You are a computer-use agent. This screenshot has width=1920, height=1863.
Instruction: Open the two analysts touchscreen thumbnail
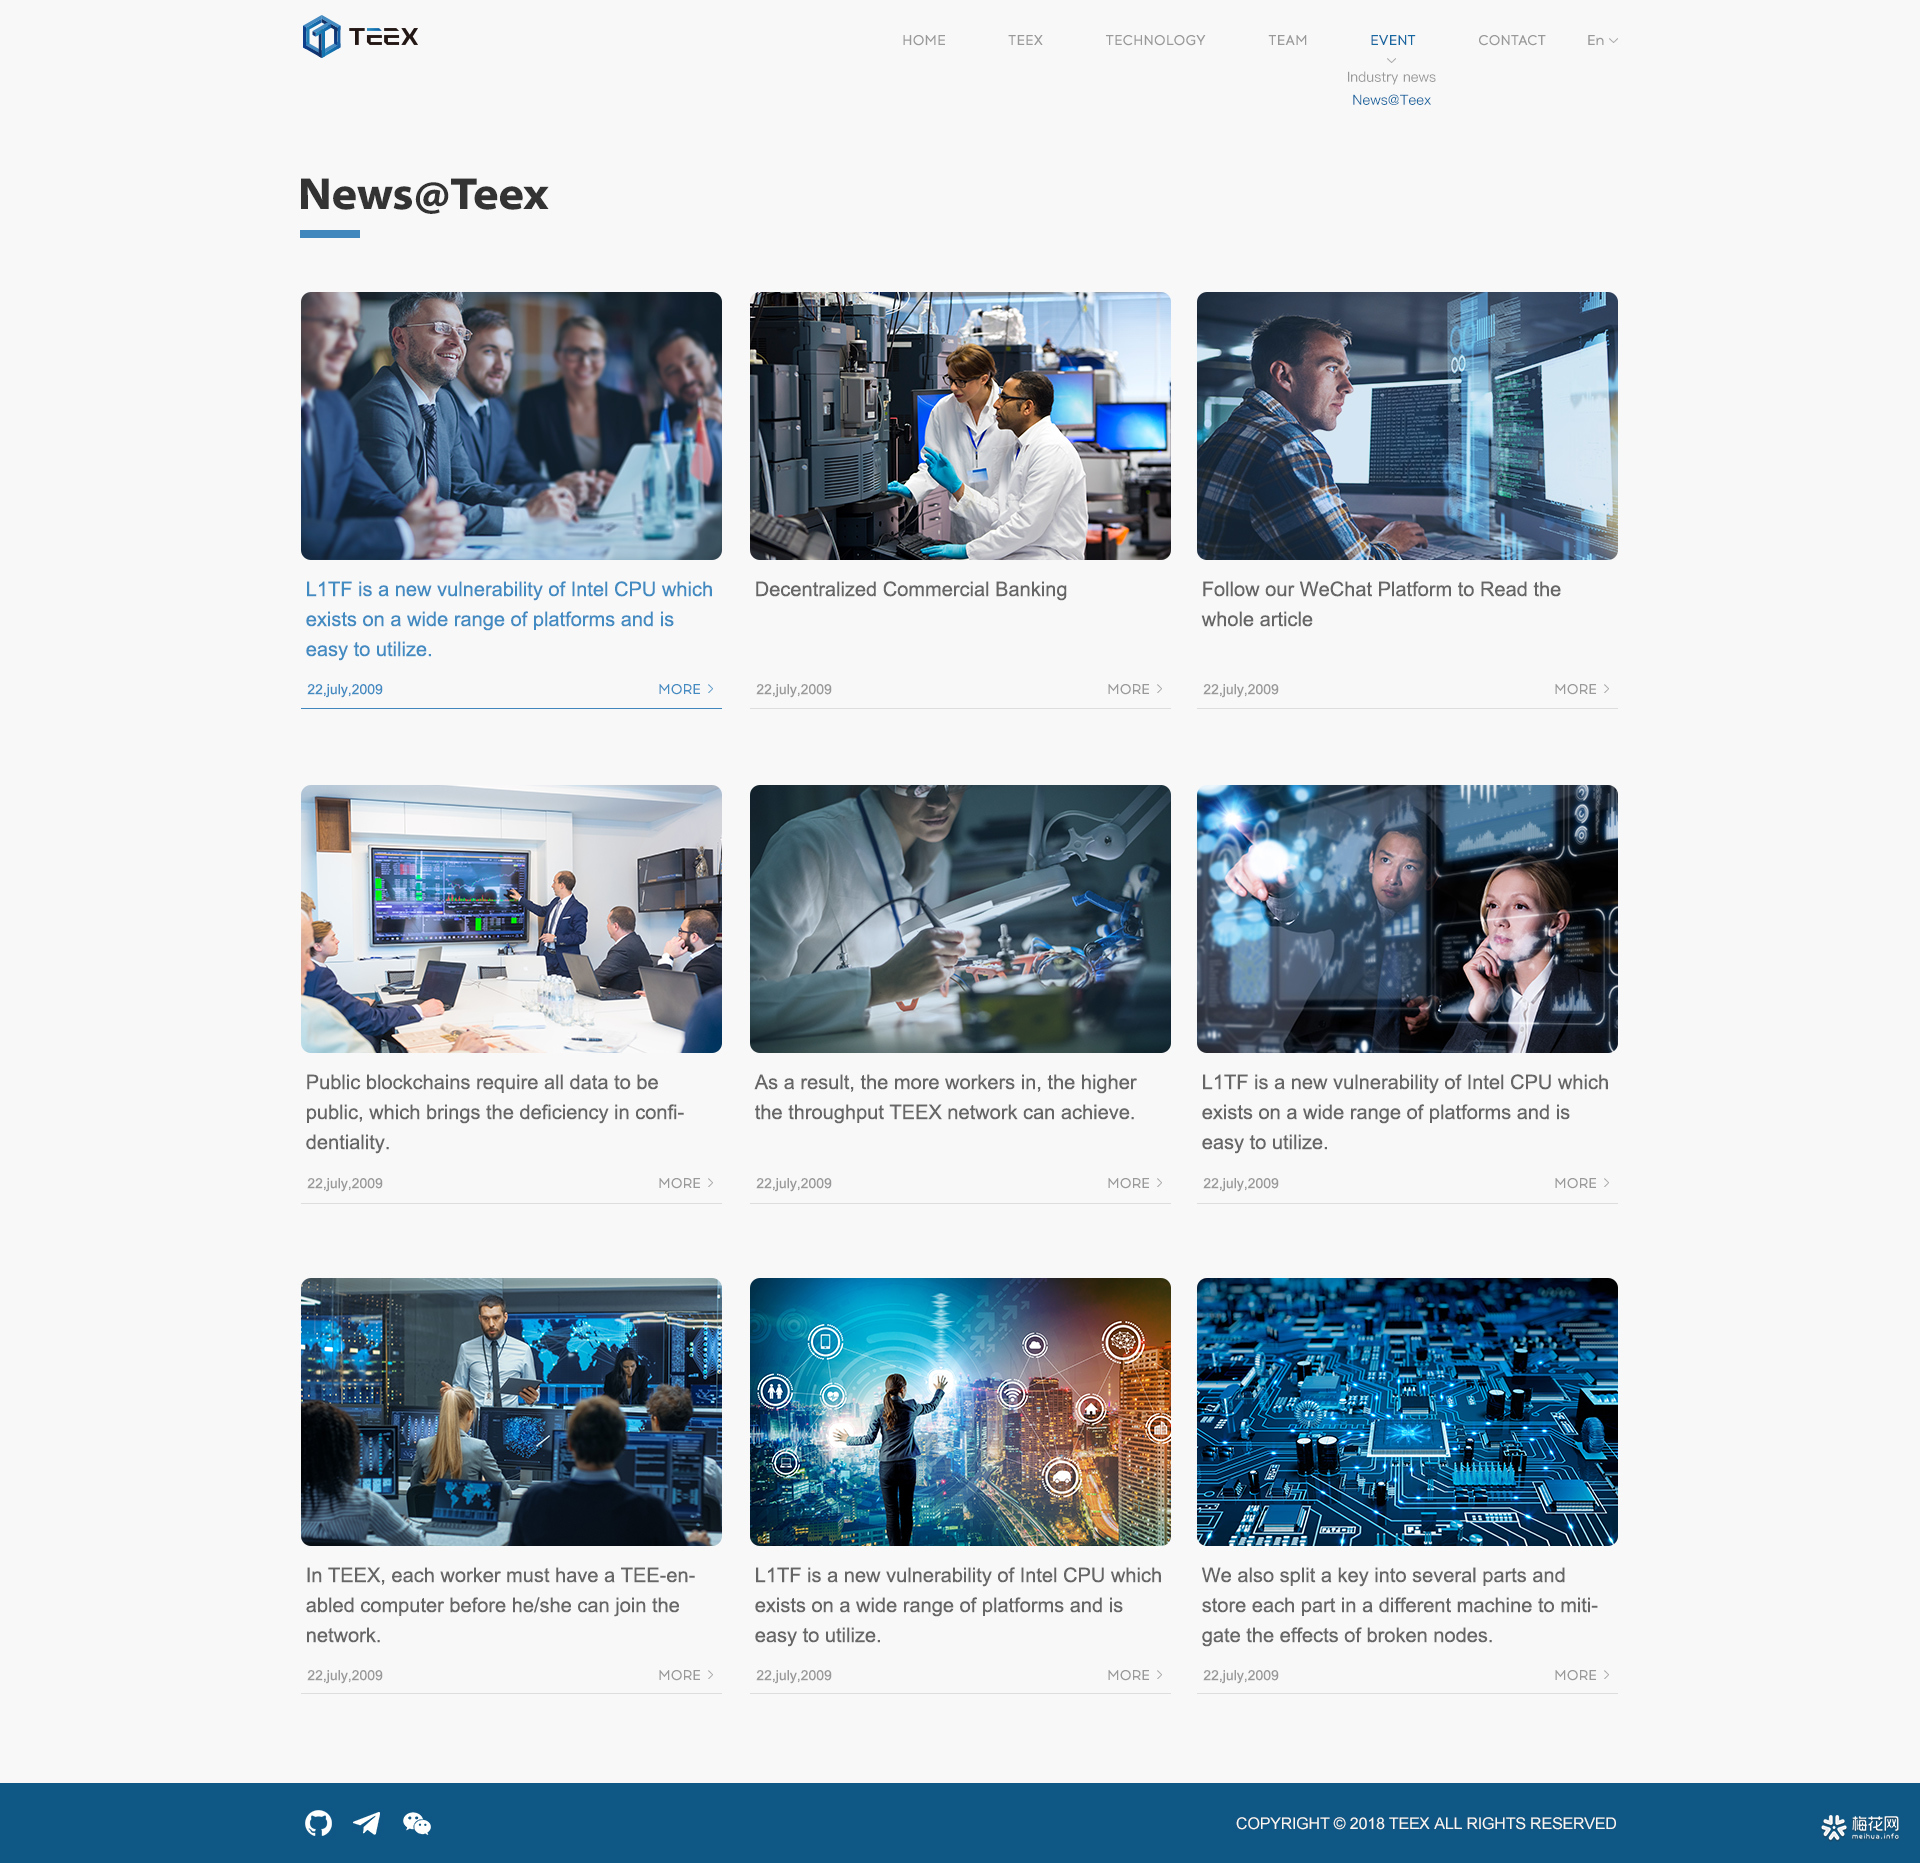[1407, 919]
